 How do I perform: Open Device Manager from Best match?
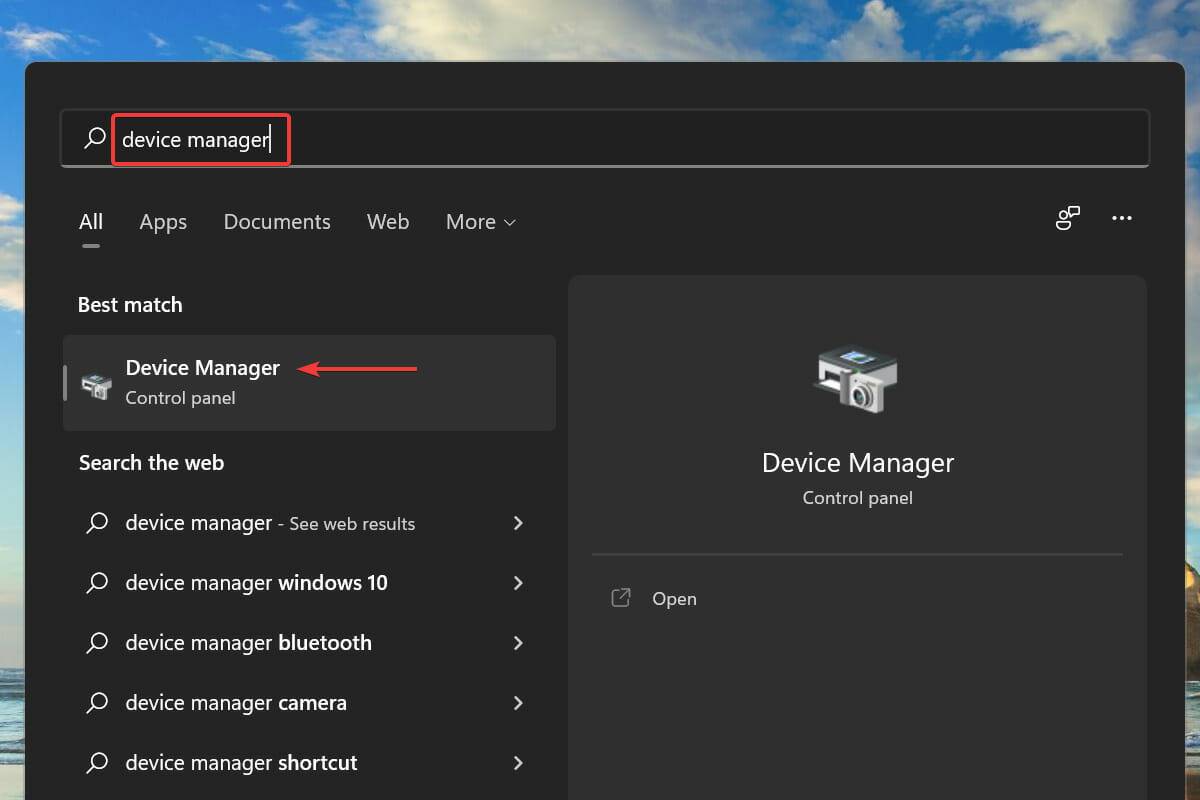pyautogui.click(x=203, y=382)
